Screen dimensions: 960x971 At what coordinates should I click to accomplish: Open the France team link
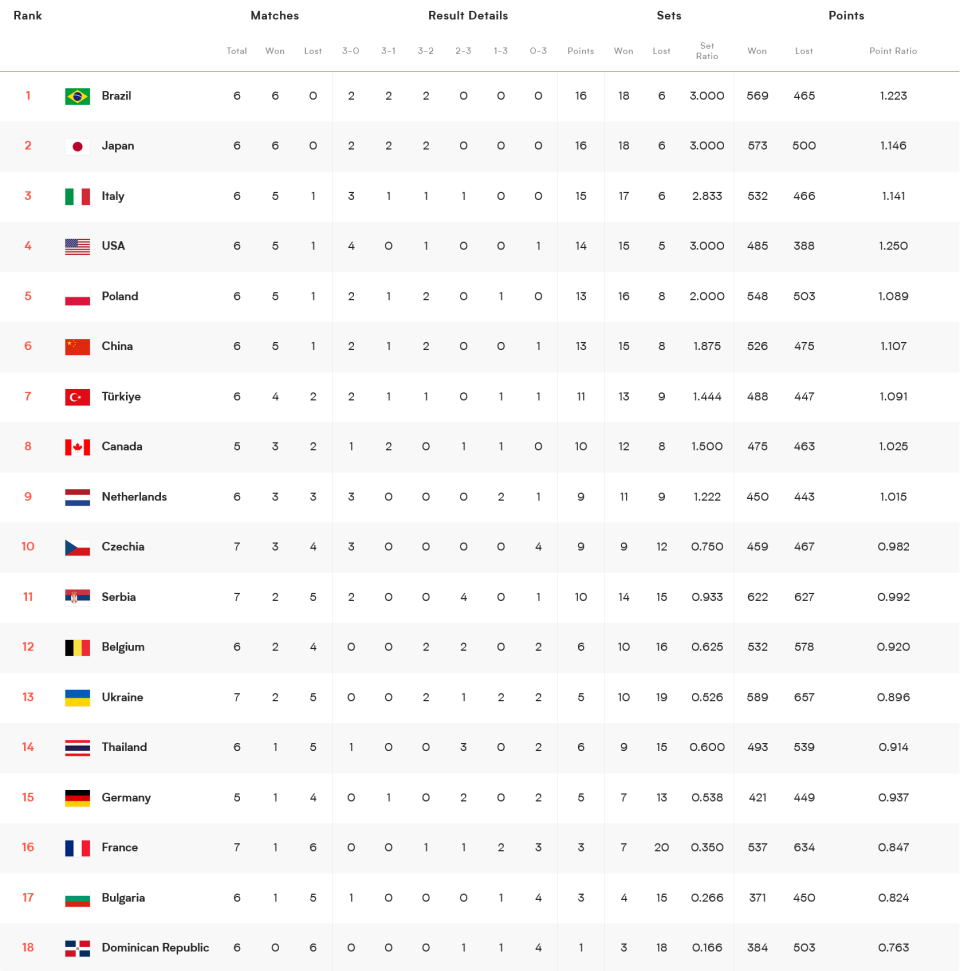(x=120, y=847)
